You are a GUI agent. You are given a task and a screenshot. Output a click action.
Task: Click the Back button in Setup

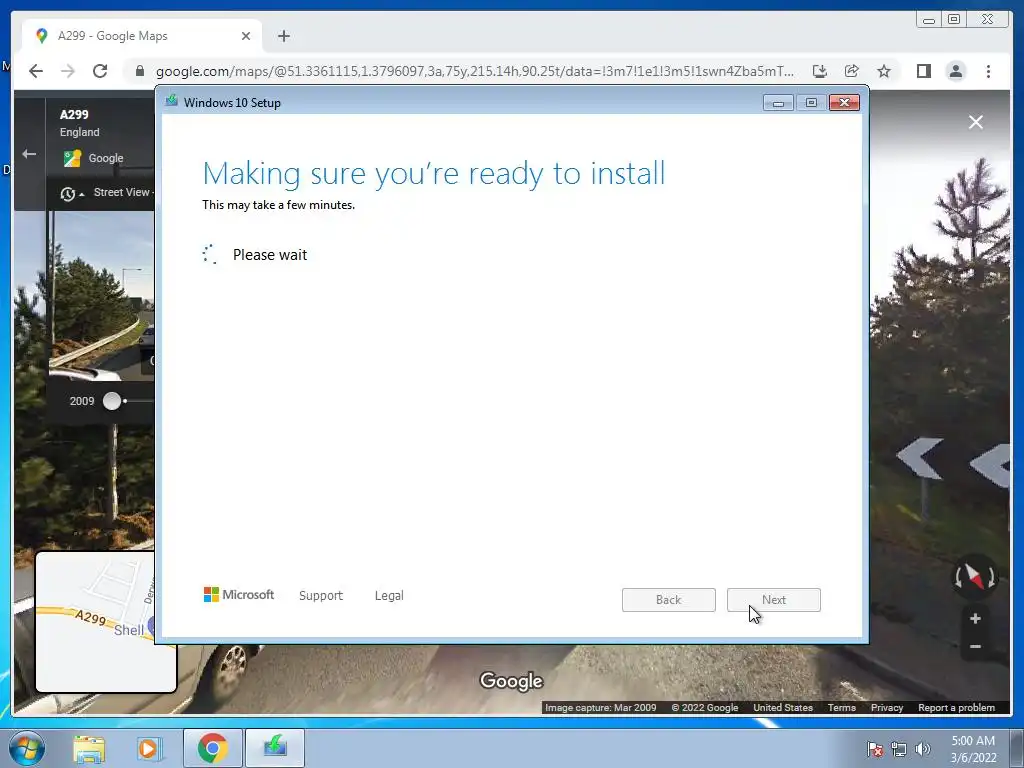(x=669, y=600)
